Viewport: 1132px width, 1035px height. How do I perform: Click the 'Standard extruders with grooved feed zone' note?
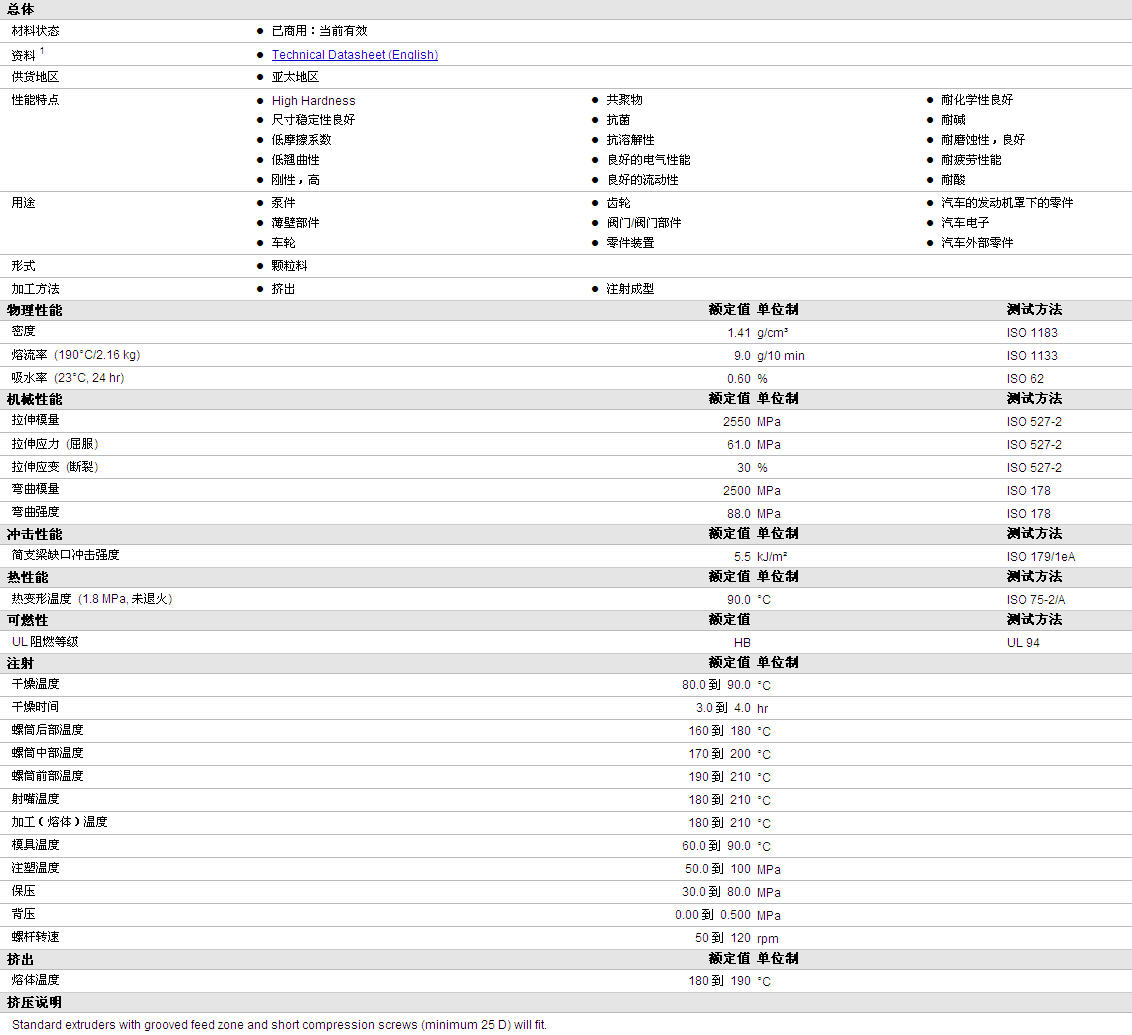click(x=279, y=1025)
